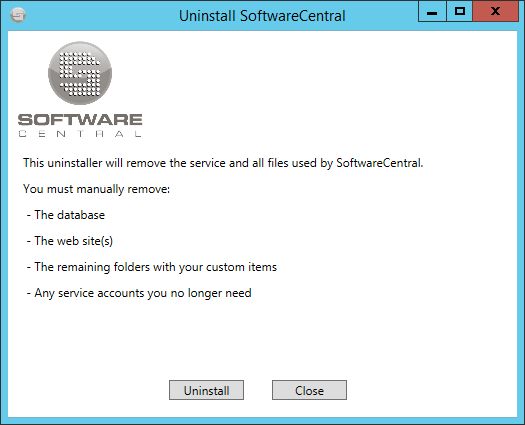The width and height of the screenshot is (525, 425).
Task: Click the 'custom items' words in list
Action: pos(241,267)
